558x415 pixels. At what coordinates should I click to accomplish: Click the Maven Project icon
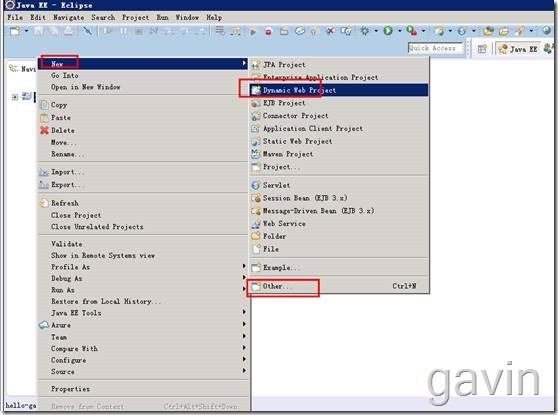tap(256, 154)
